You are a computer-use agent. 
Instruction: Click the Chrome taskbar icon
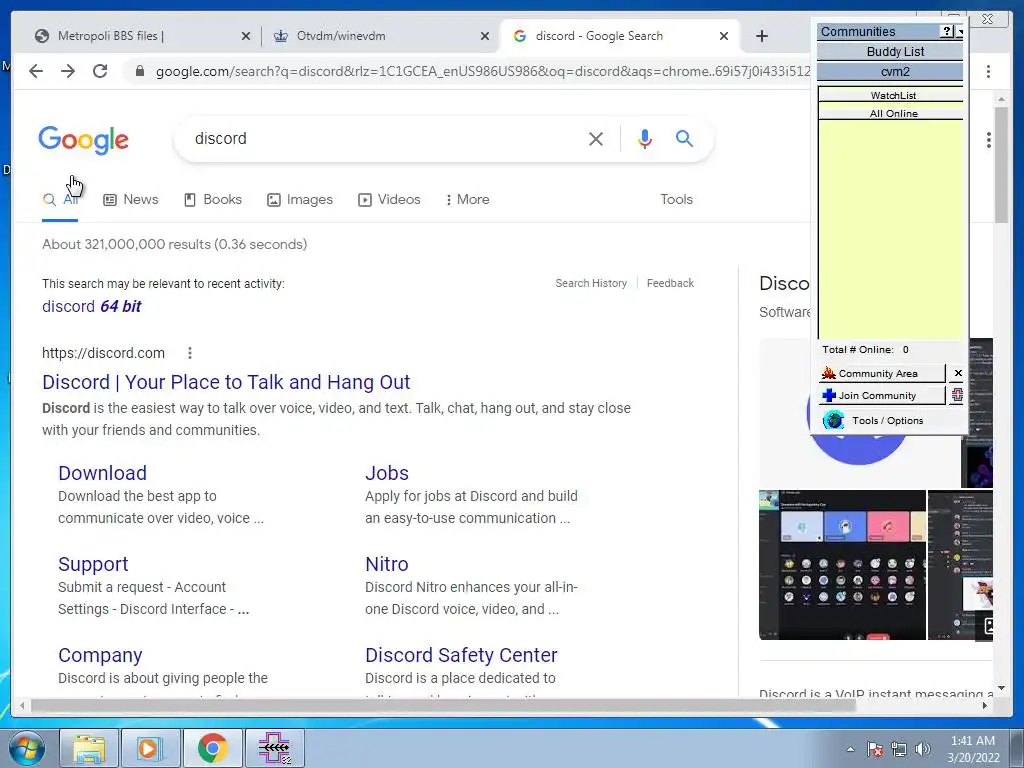(x=212, y=748)
